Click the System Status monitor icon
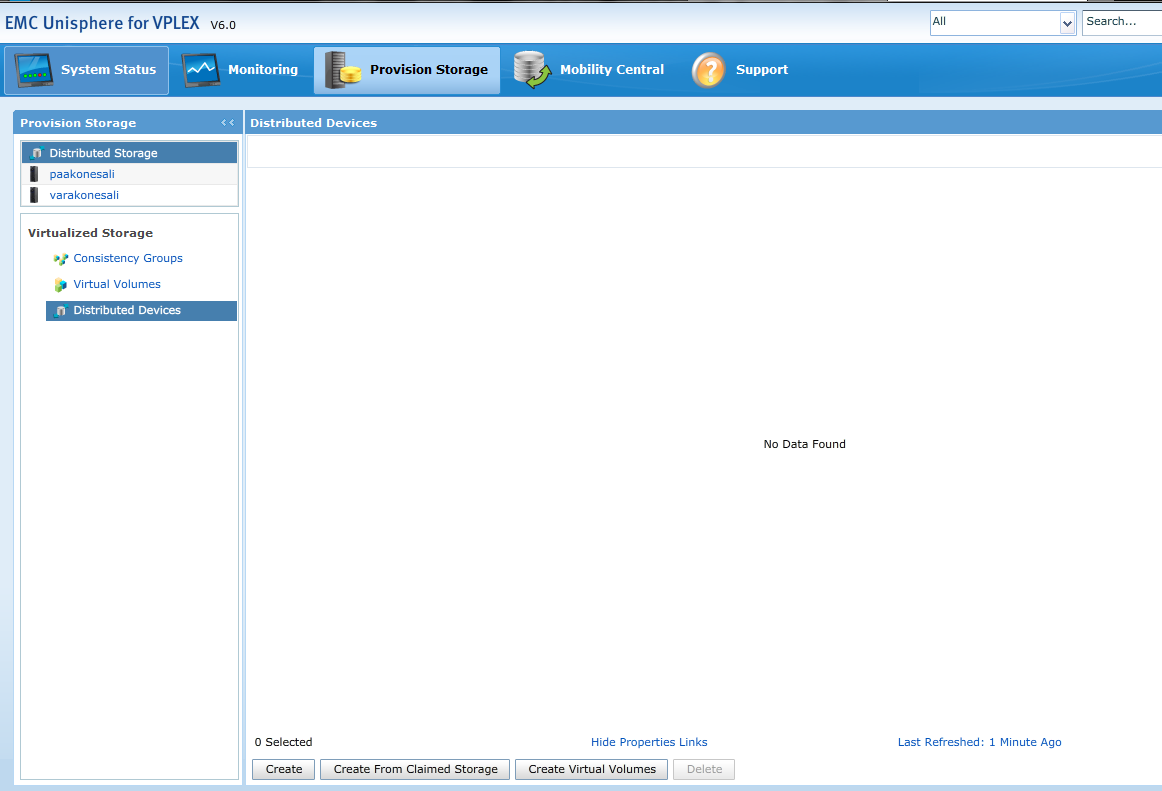The image size is (1162, 791). point(33,70)
